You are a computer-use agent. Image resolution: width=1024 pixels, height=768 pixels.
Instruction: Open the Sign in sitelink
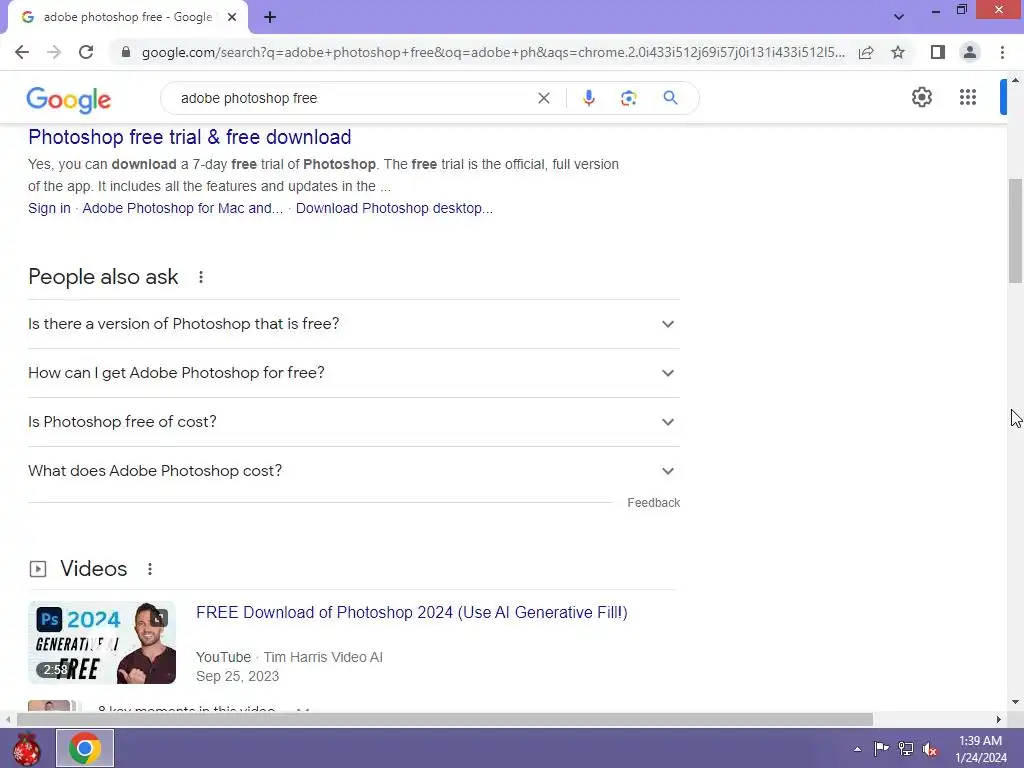pos(49,208)
